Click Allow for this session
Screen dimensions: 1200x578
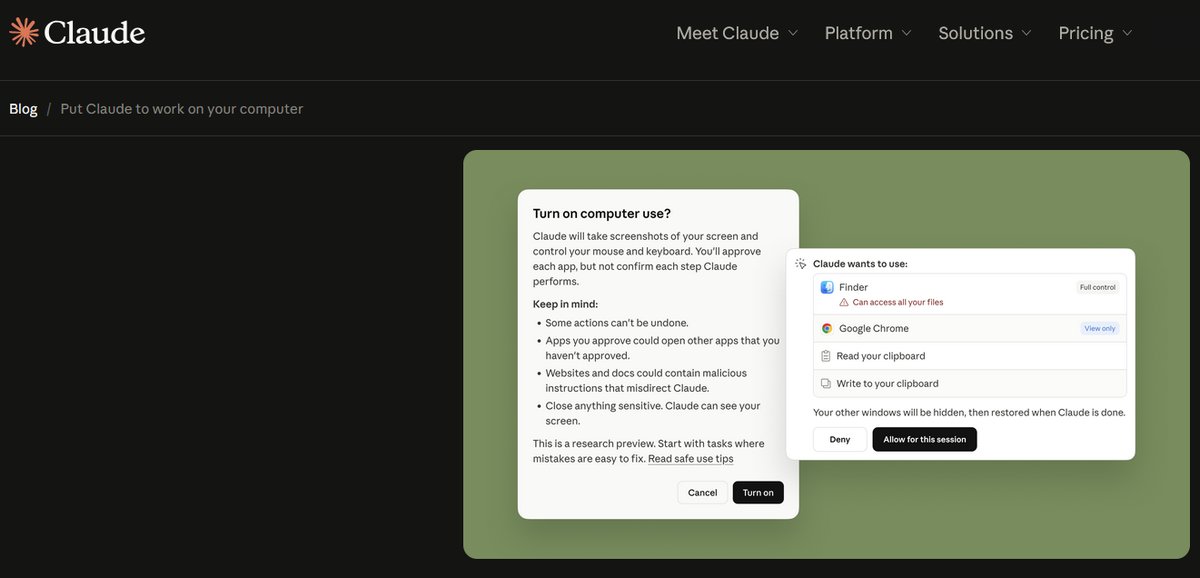point(924,440)
